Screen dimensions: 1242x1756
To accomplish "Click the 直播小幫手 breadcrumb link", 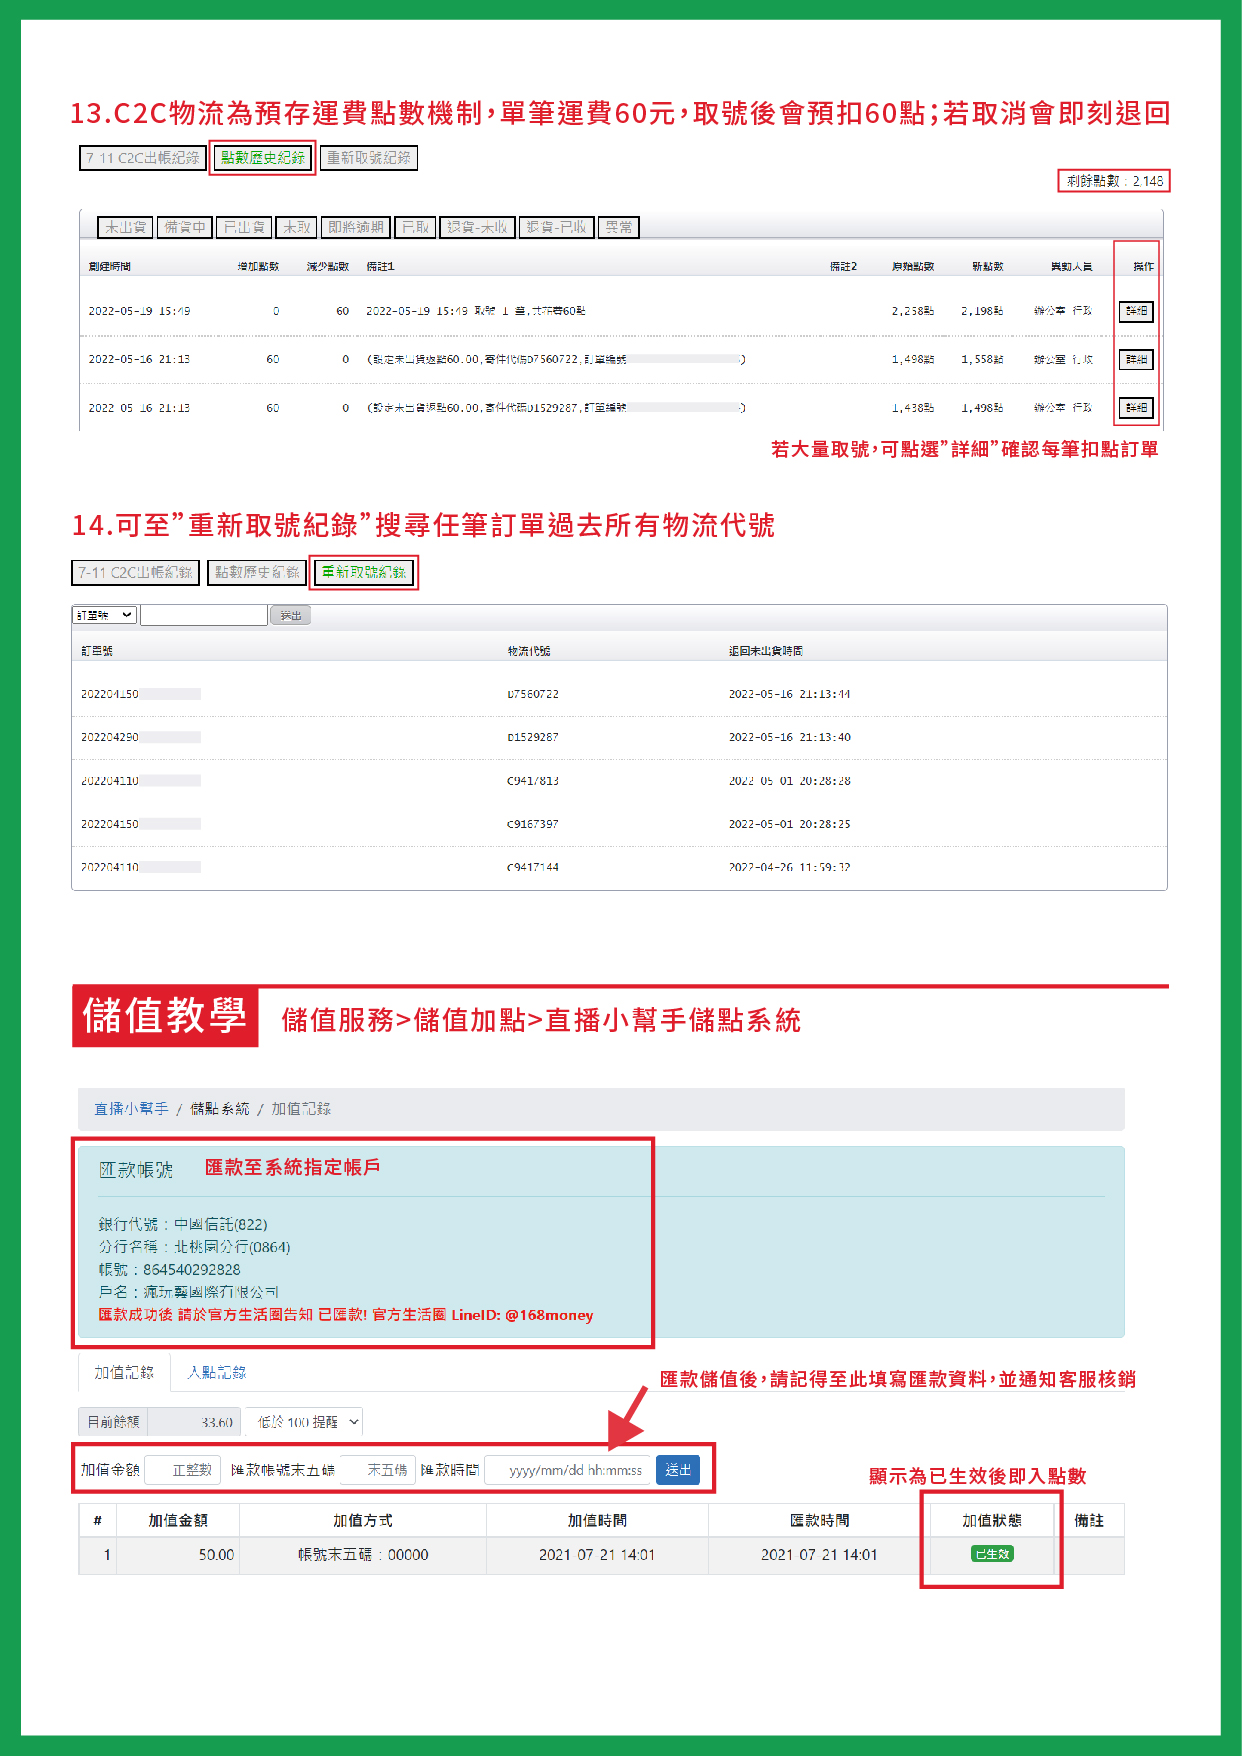I will pos(131,1109).
